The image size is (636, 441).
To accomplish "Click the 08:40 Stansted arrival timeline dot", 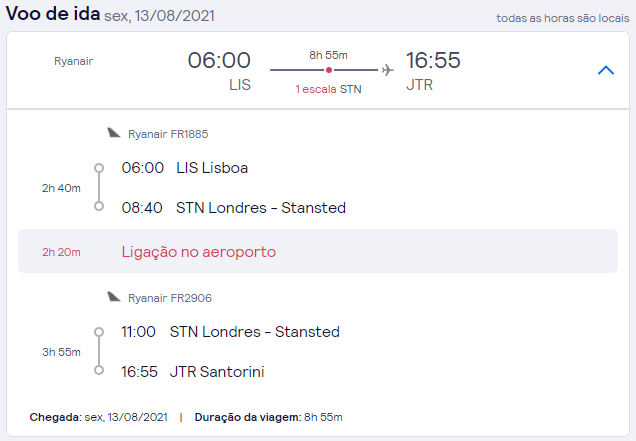I will [x=98, y=207].
